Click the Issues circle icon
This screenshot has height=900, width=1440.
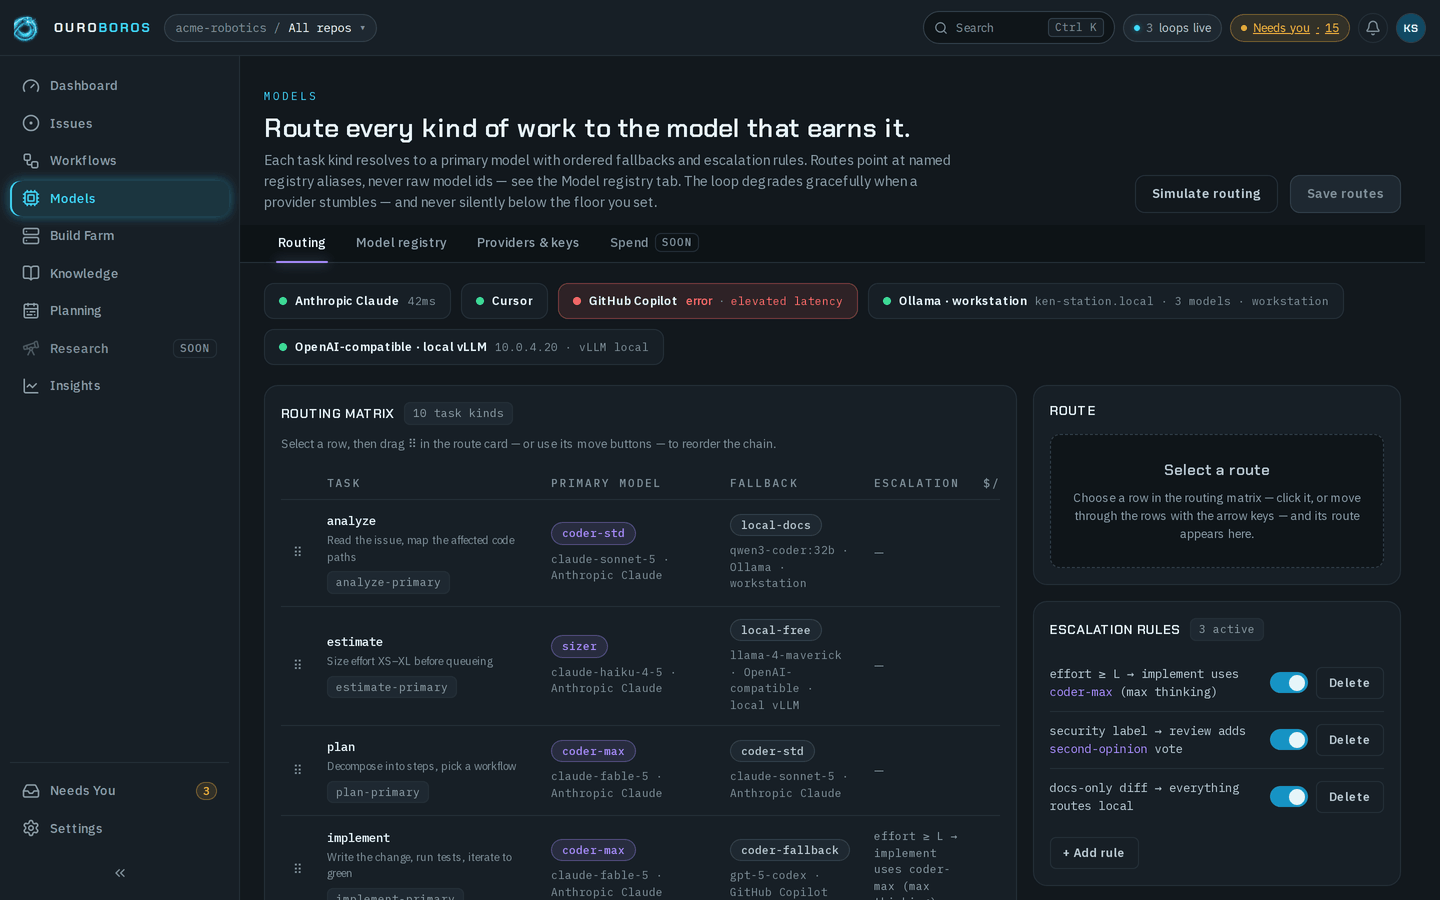[31, 123]
